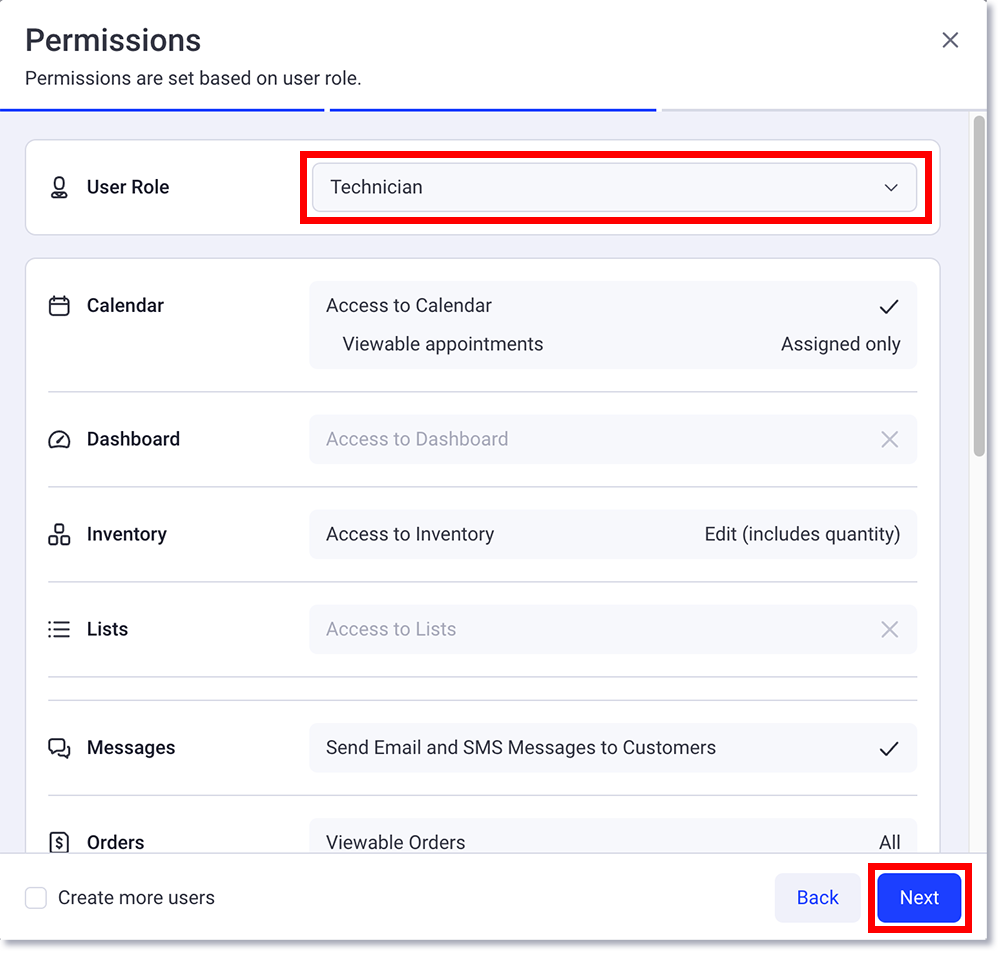This screenshot has height=953, width=1000.
Task: Click the User Role person icon
Action: pos(60,186)
